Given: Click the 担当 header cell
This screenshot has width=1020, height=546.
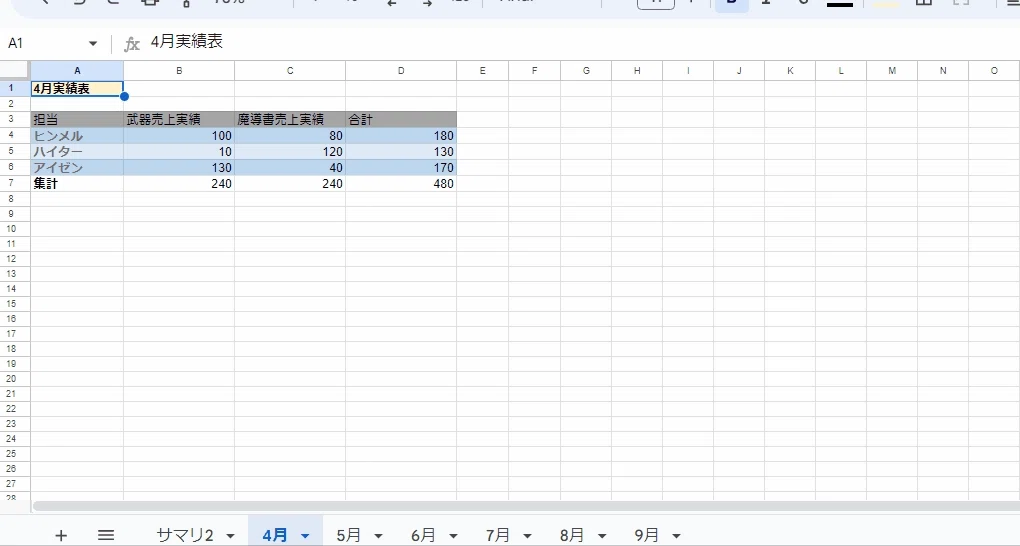Looking at the screenshot, I should coord(77,119).
